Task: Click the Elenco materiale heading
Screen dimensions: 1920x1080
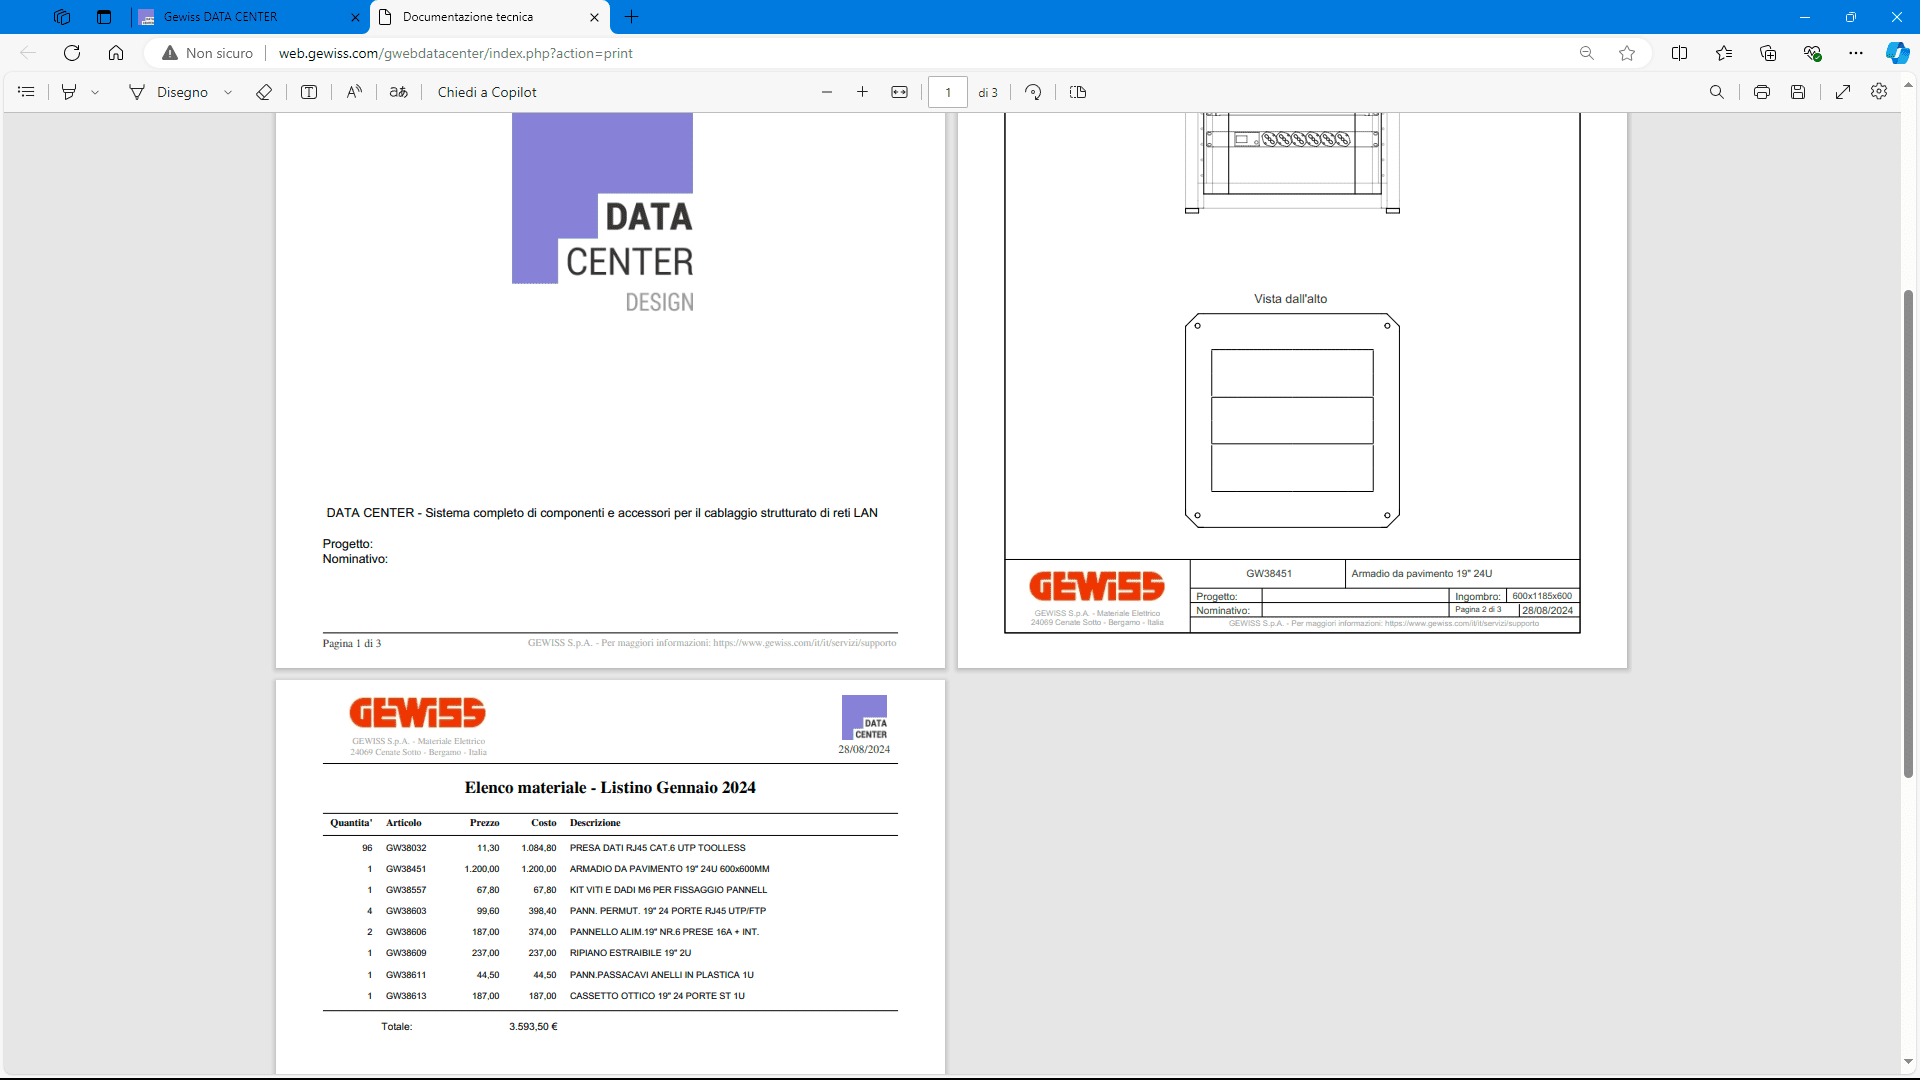Action: 610,788
